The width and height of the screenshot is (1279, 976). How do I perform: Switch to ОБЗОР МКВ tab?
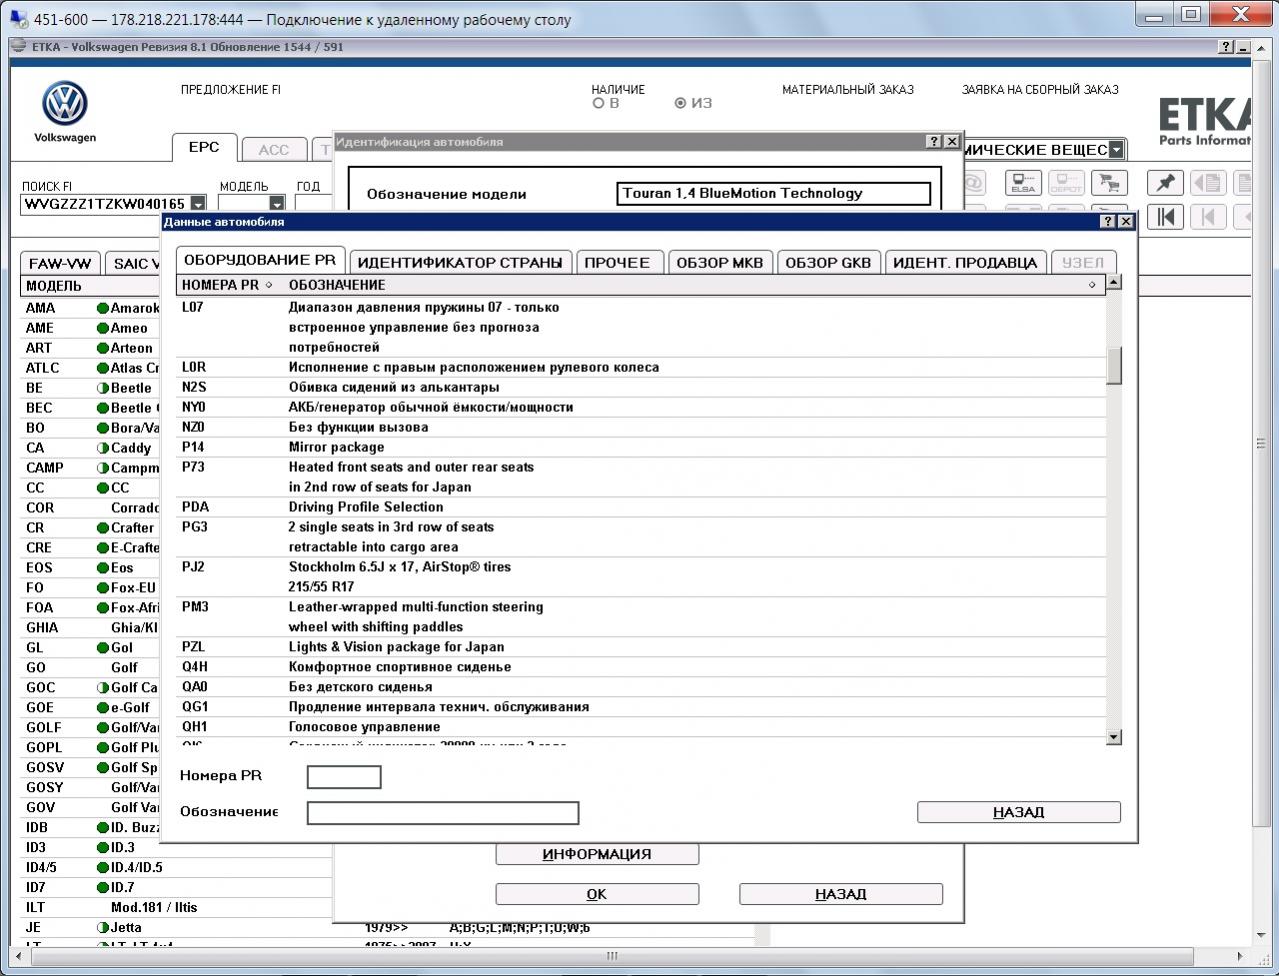[x=720, y=262]
